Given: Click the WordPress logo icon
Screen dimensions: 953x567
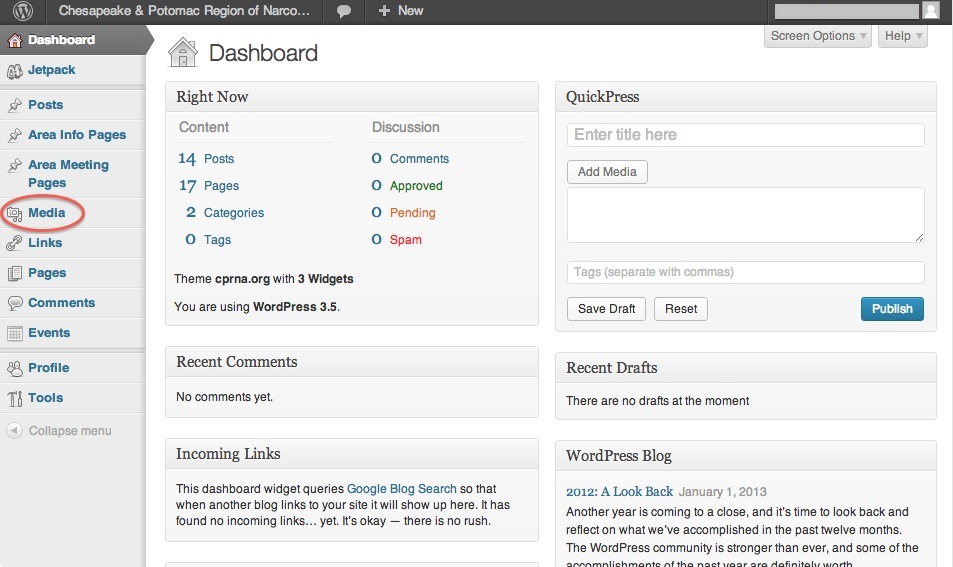Looking at the screenshot, I should [x=22, y=10].
